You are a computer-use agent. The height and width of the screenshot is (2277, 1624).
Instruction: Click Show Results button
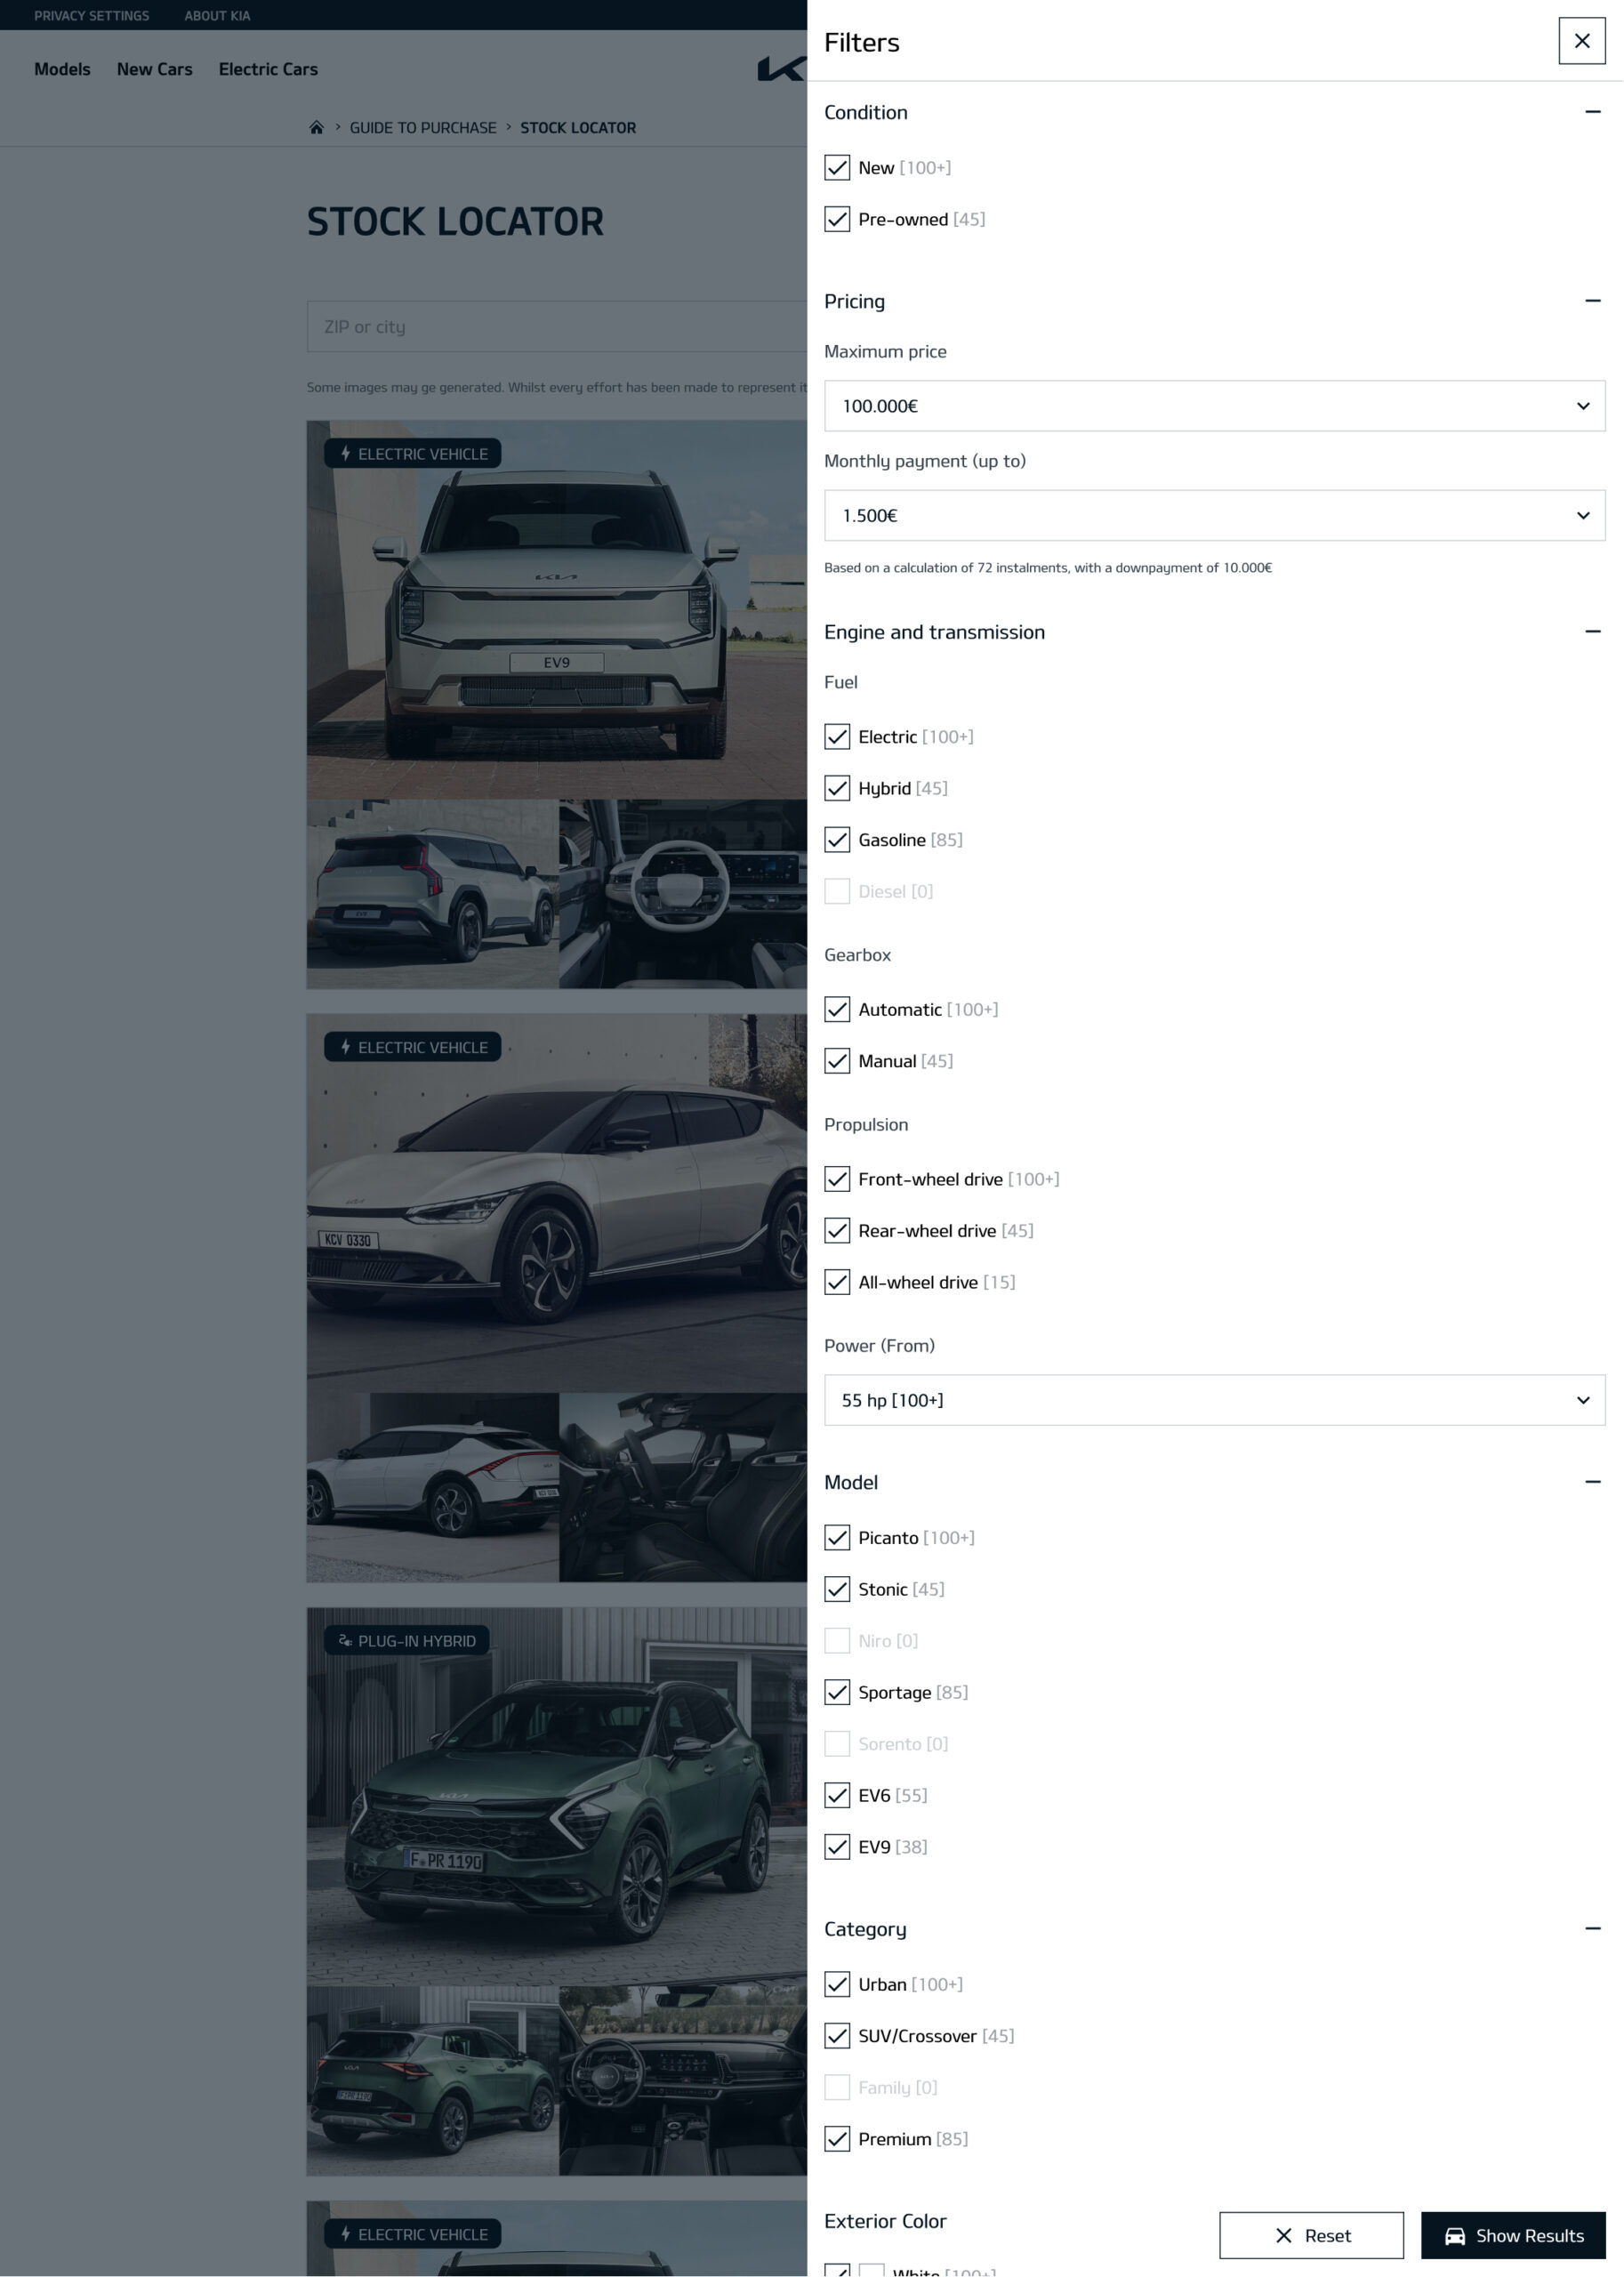[x=1513, y=2235]
